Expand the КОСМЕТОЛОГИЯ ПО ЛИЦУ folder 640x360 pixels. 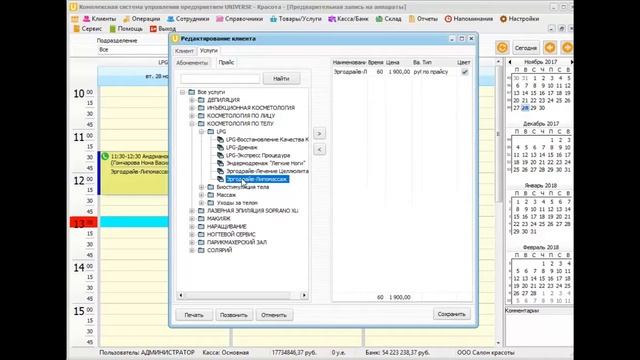coord(192,116)
